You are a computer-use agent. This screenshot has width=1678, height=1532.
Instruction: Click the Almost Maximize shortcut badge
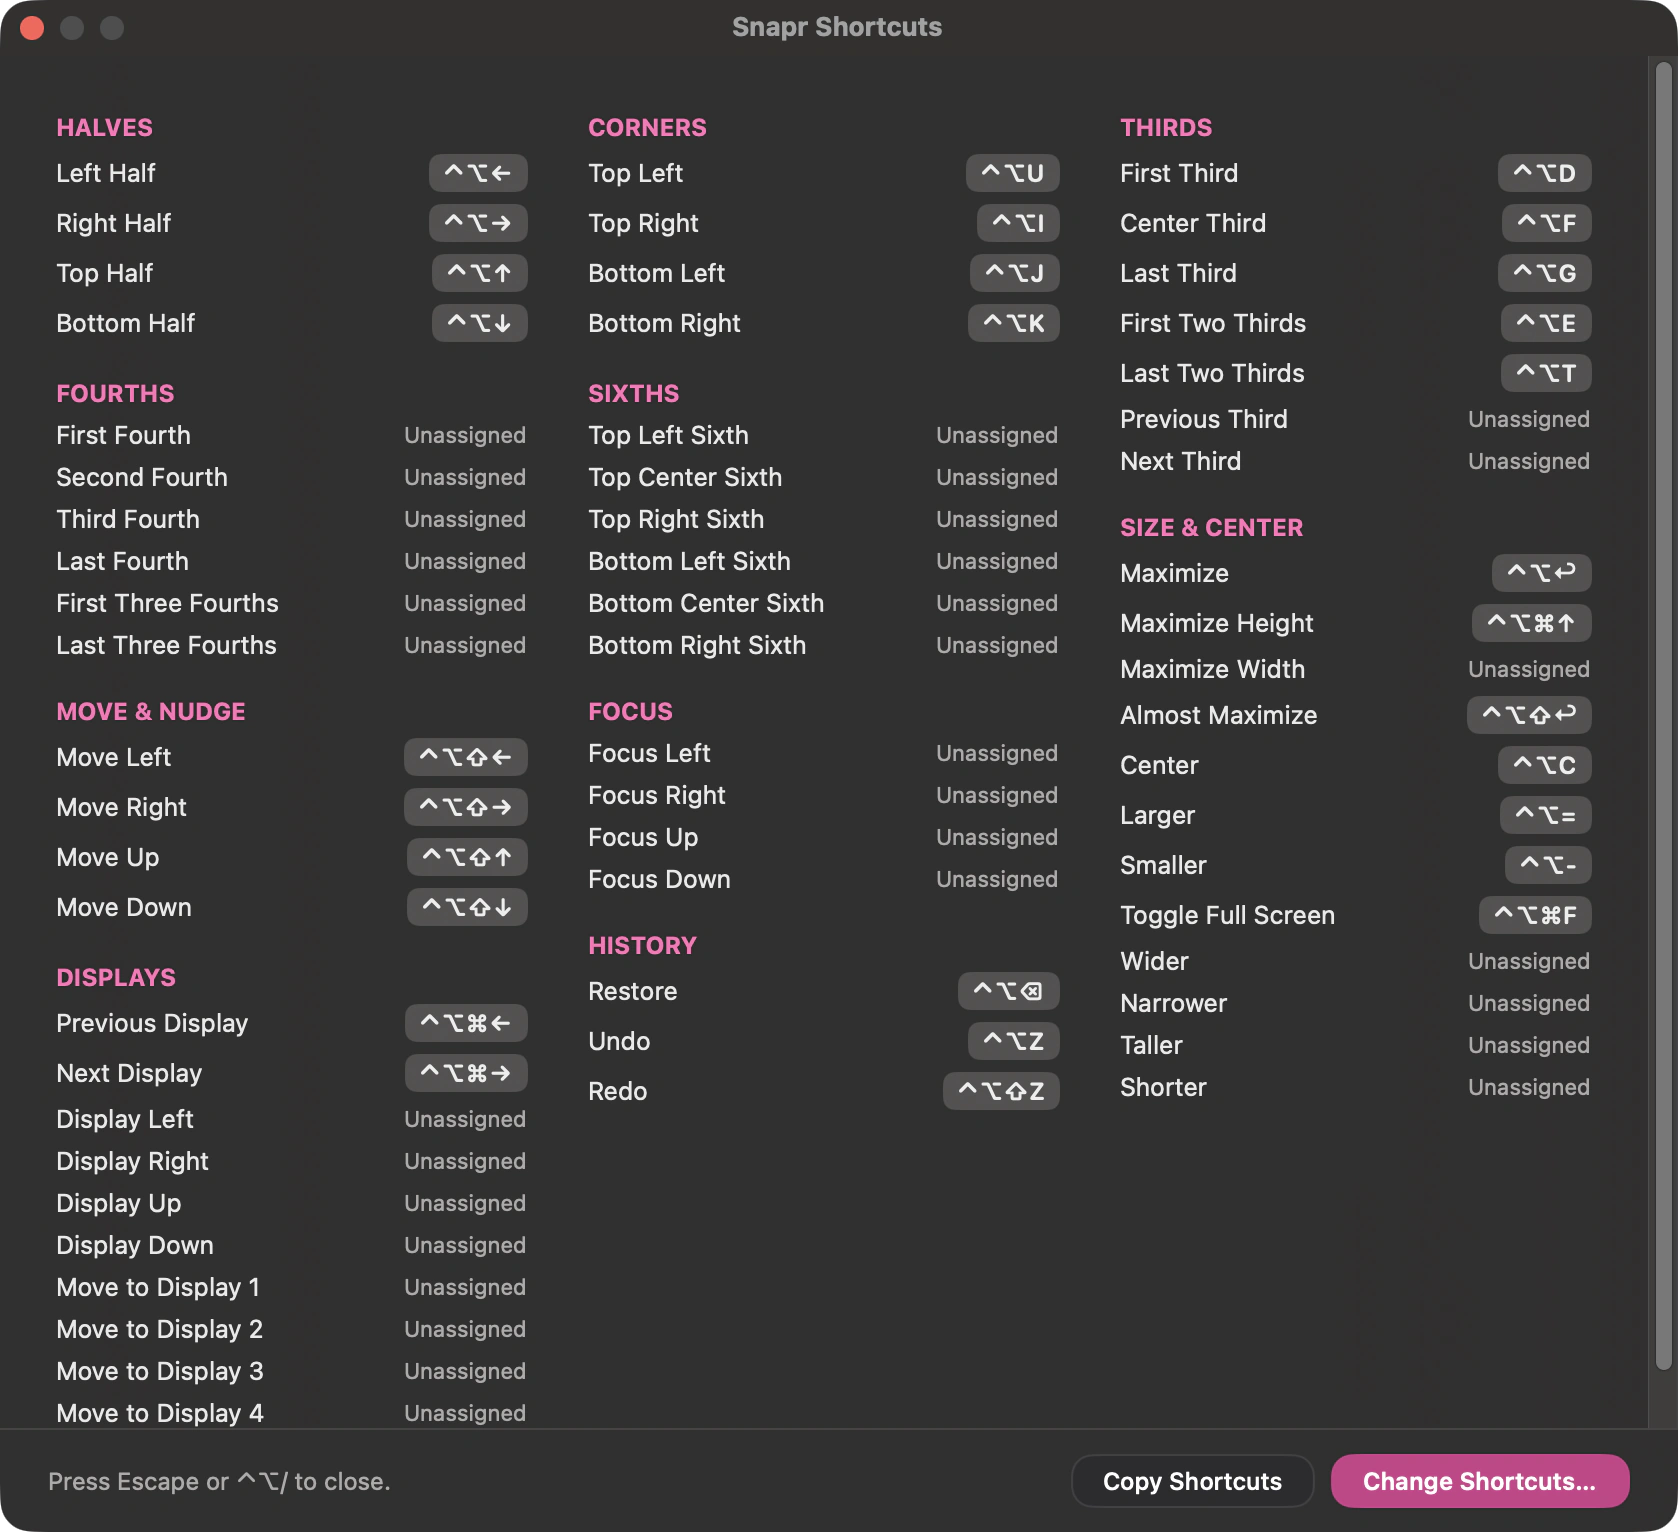click(x=1529, y=715)
